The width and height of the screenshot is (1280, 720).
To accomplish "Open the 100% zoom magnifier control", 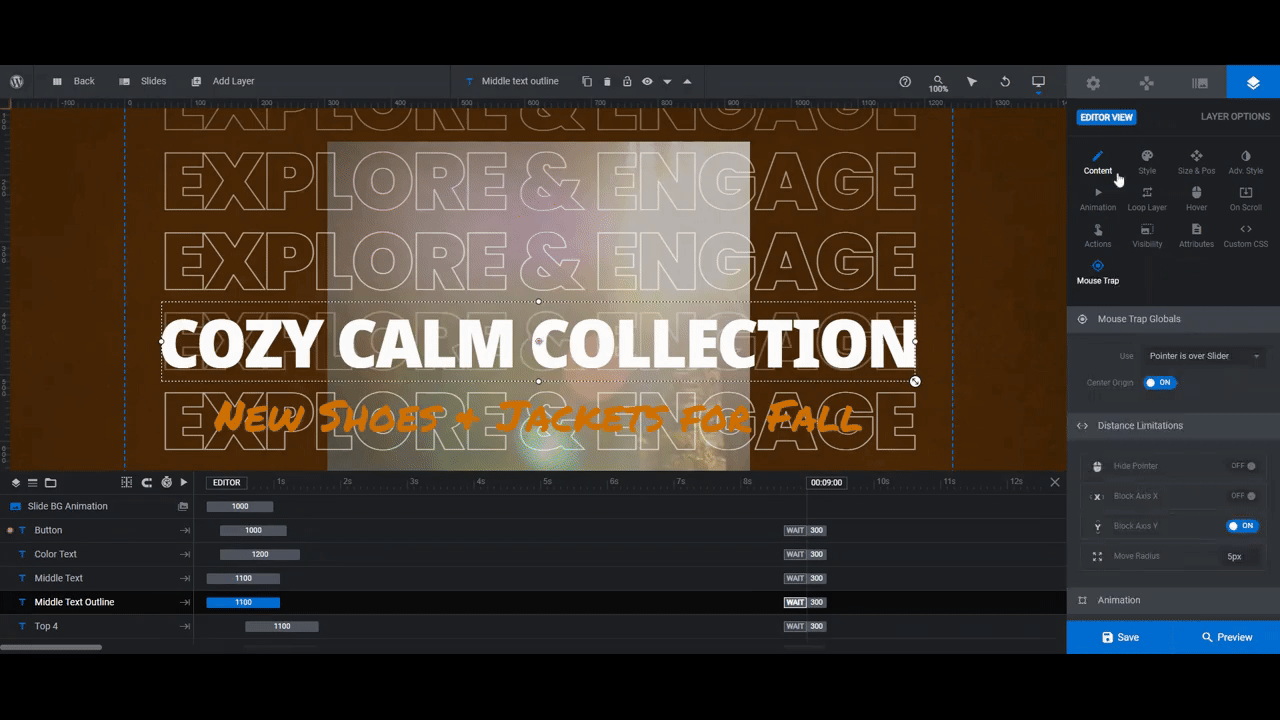I will (938, 83).
